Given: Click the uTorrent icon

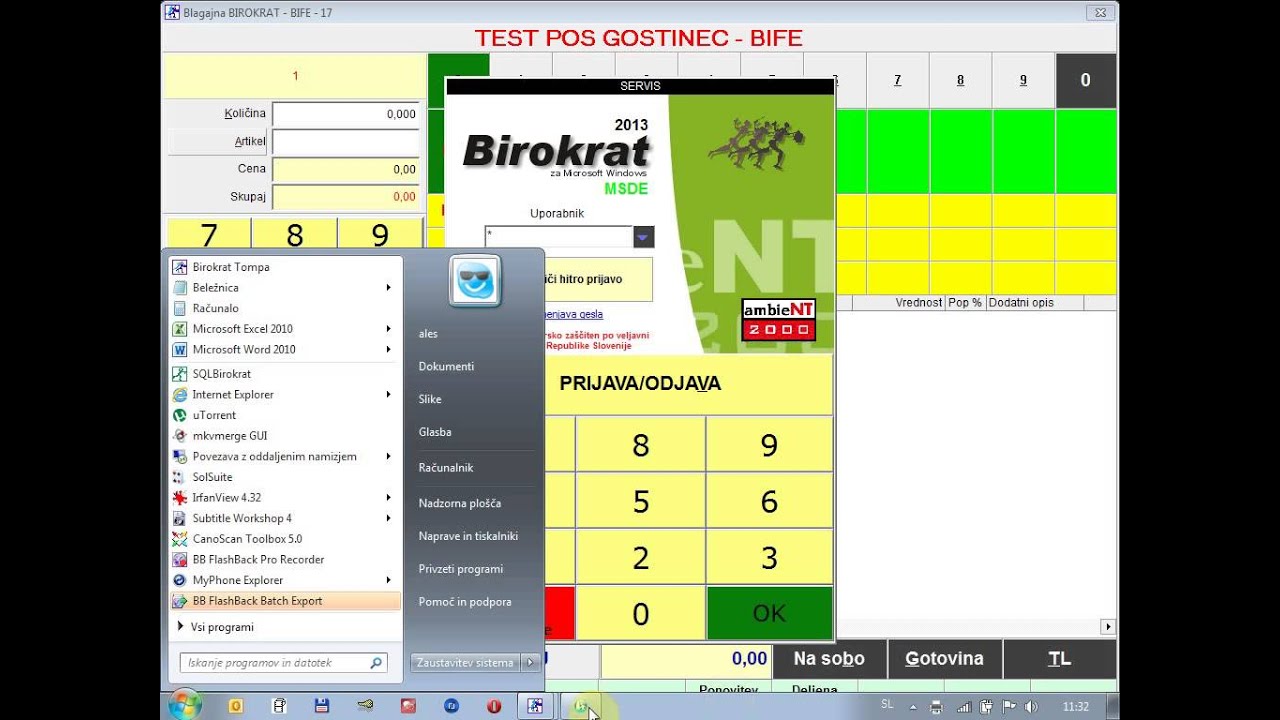Looking at the screenshot, I should 180,415.
